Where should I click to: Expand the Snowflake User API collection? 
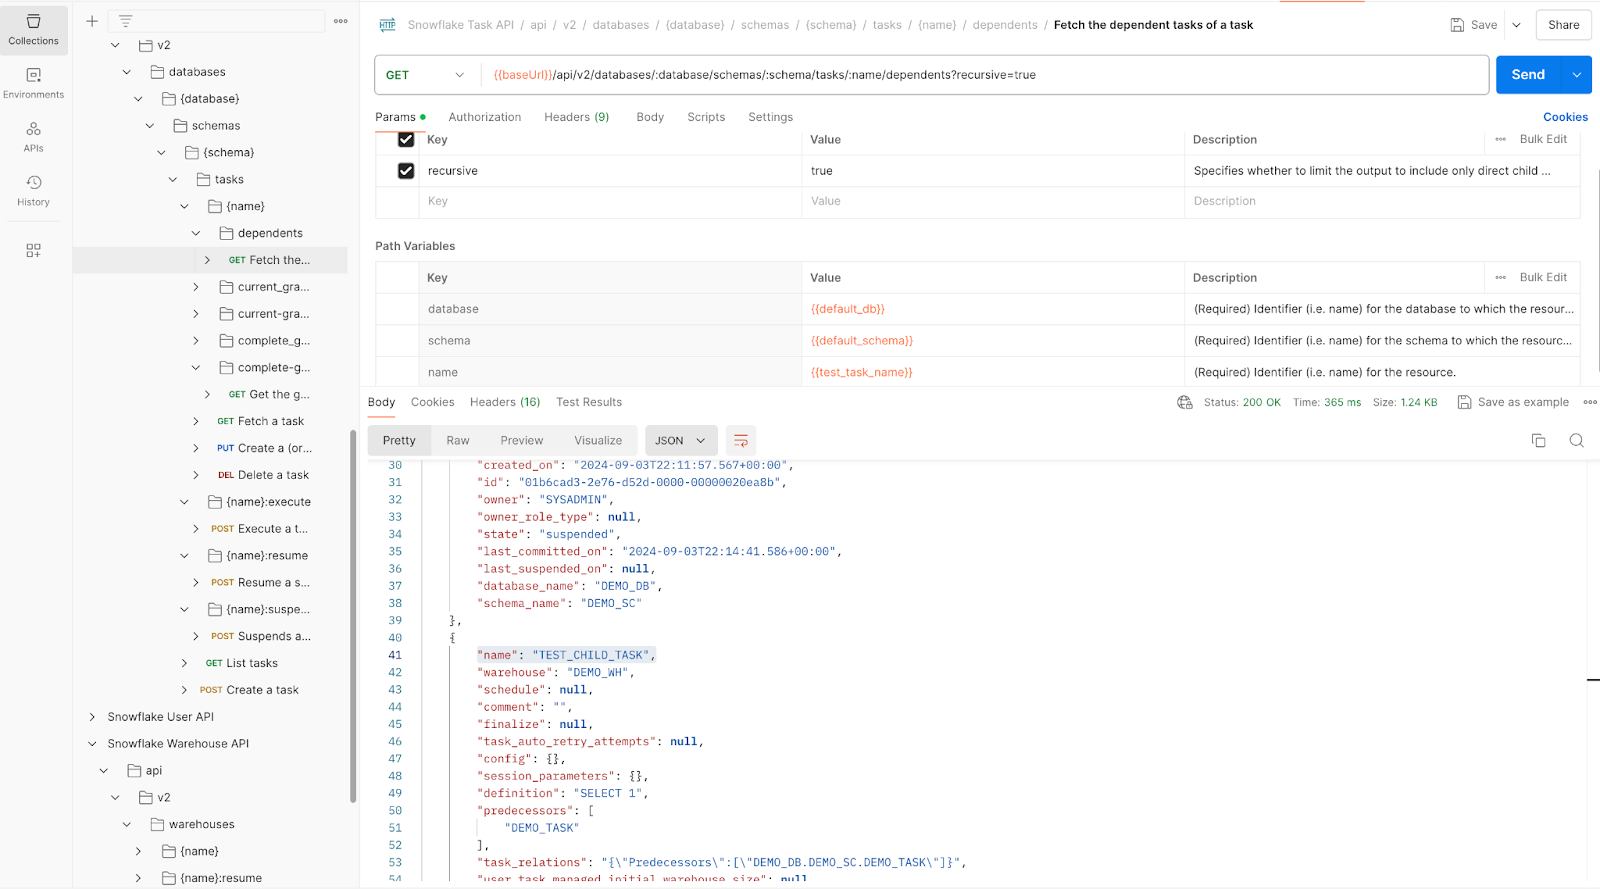(x=92, y=717)
